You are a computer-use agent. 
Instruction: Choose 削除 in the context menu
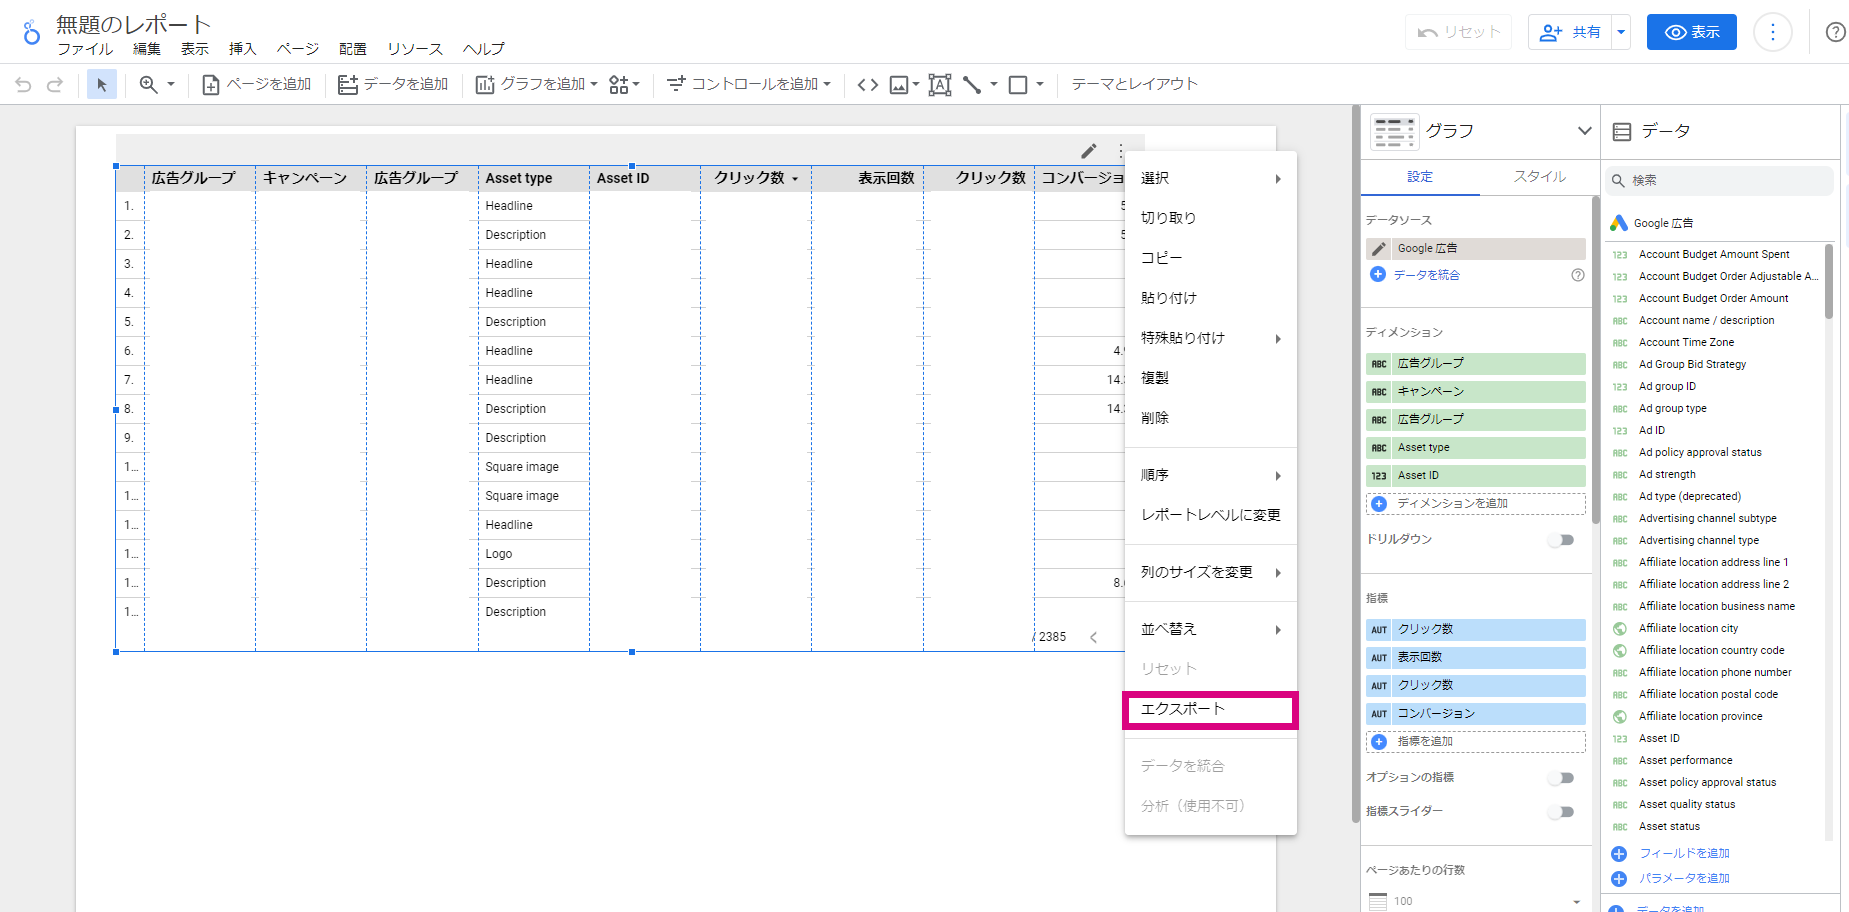click(1211, 418)
